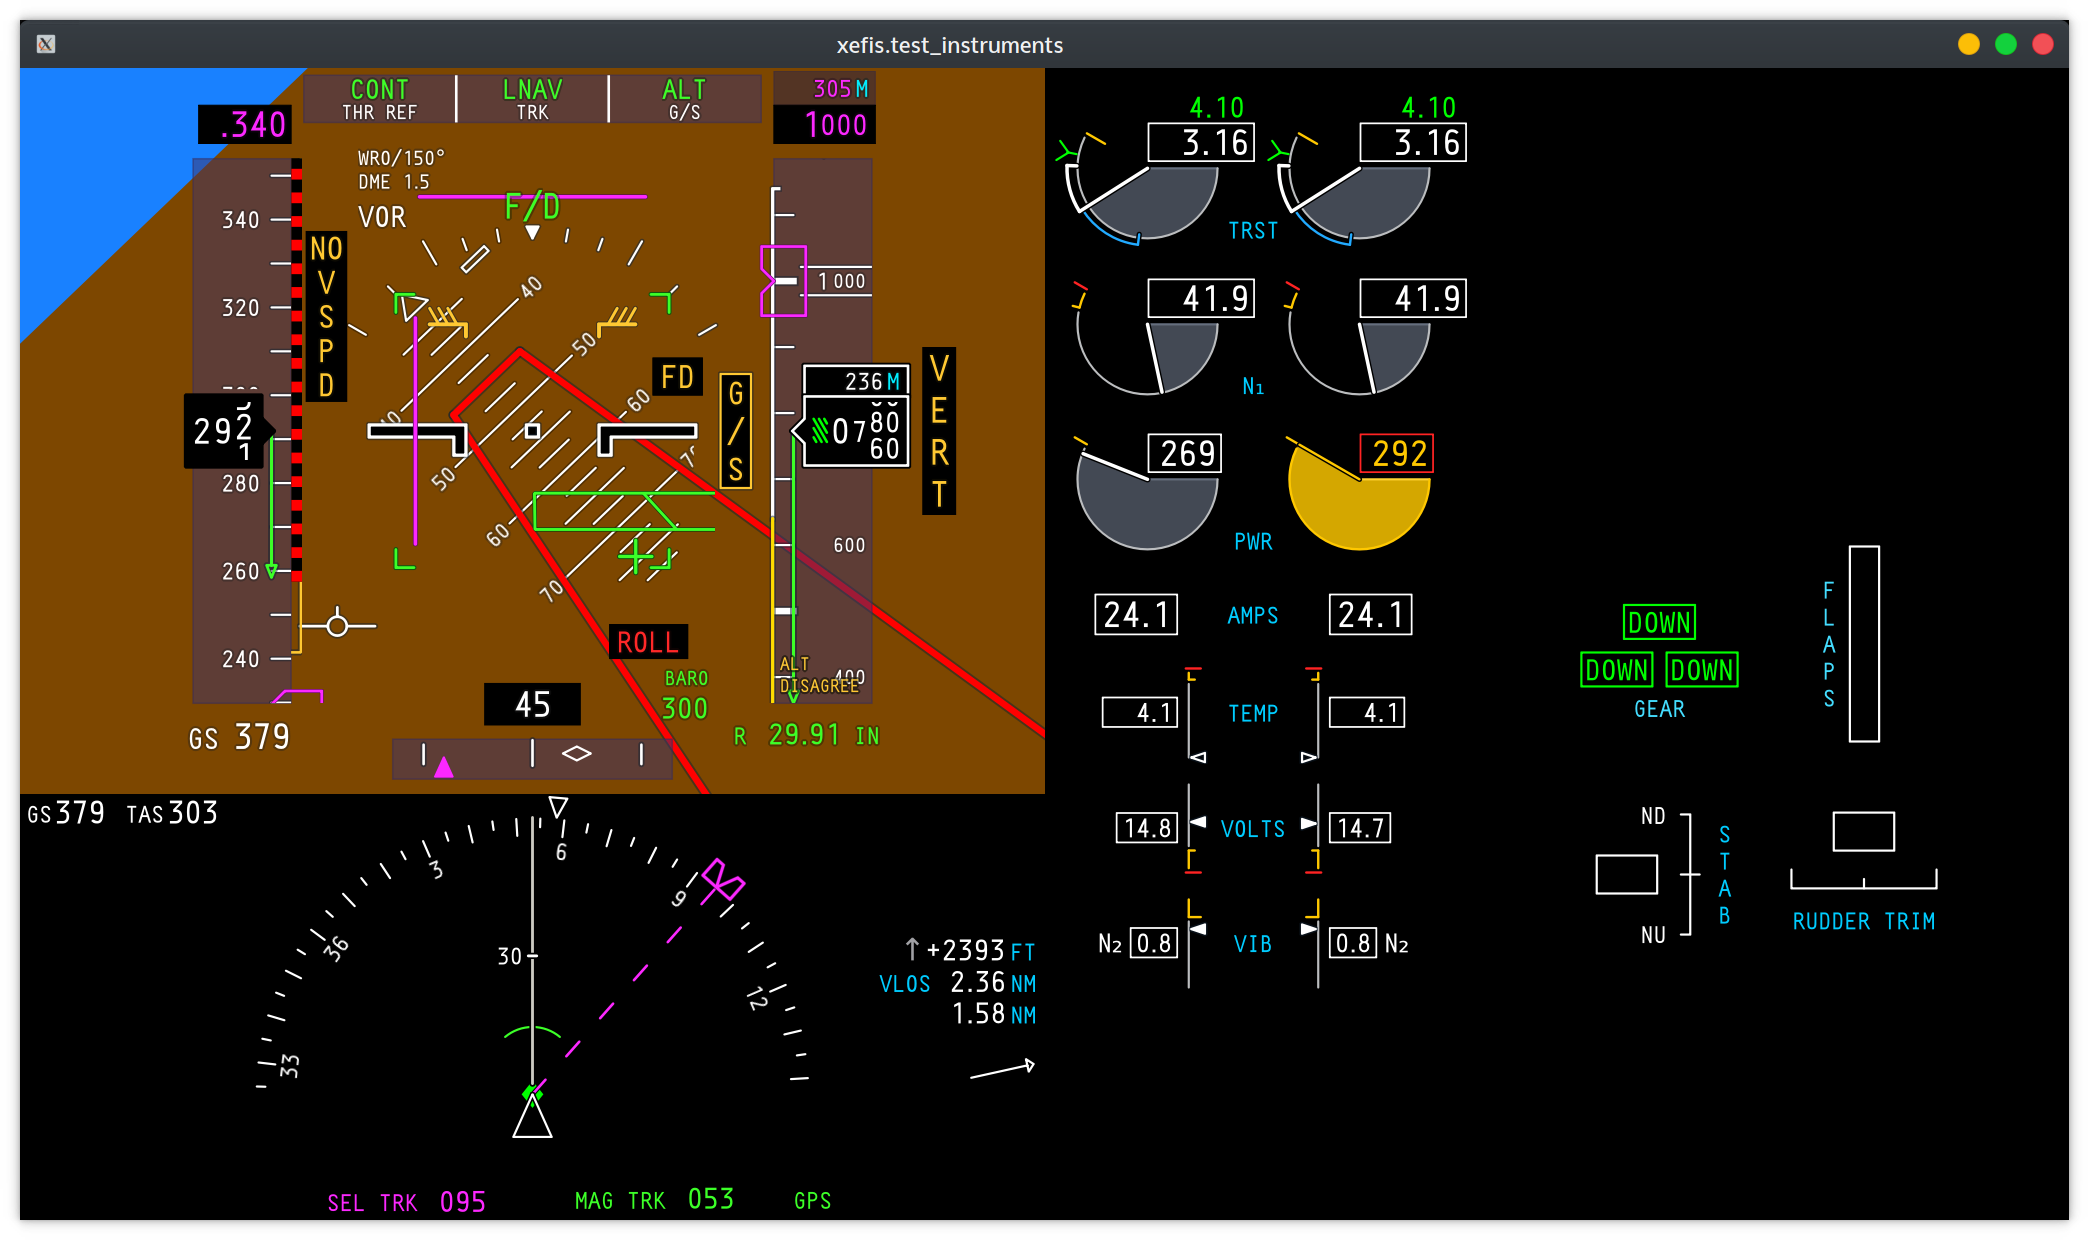This screenshot has height=1240, width=2089.
Task: Click the white roll pointer triangle under F/D
Action: point(533,232)
